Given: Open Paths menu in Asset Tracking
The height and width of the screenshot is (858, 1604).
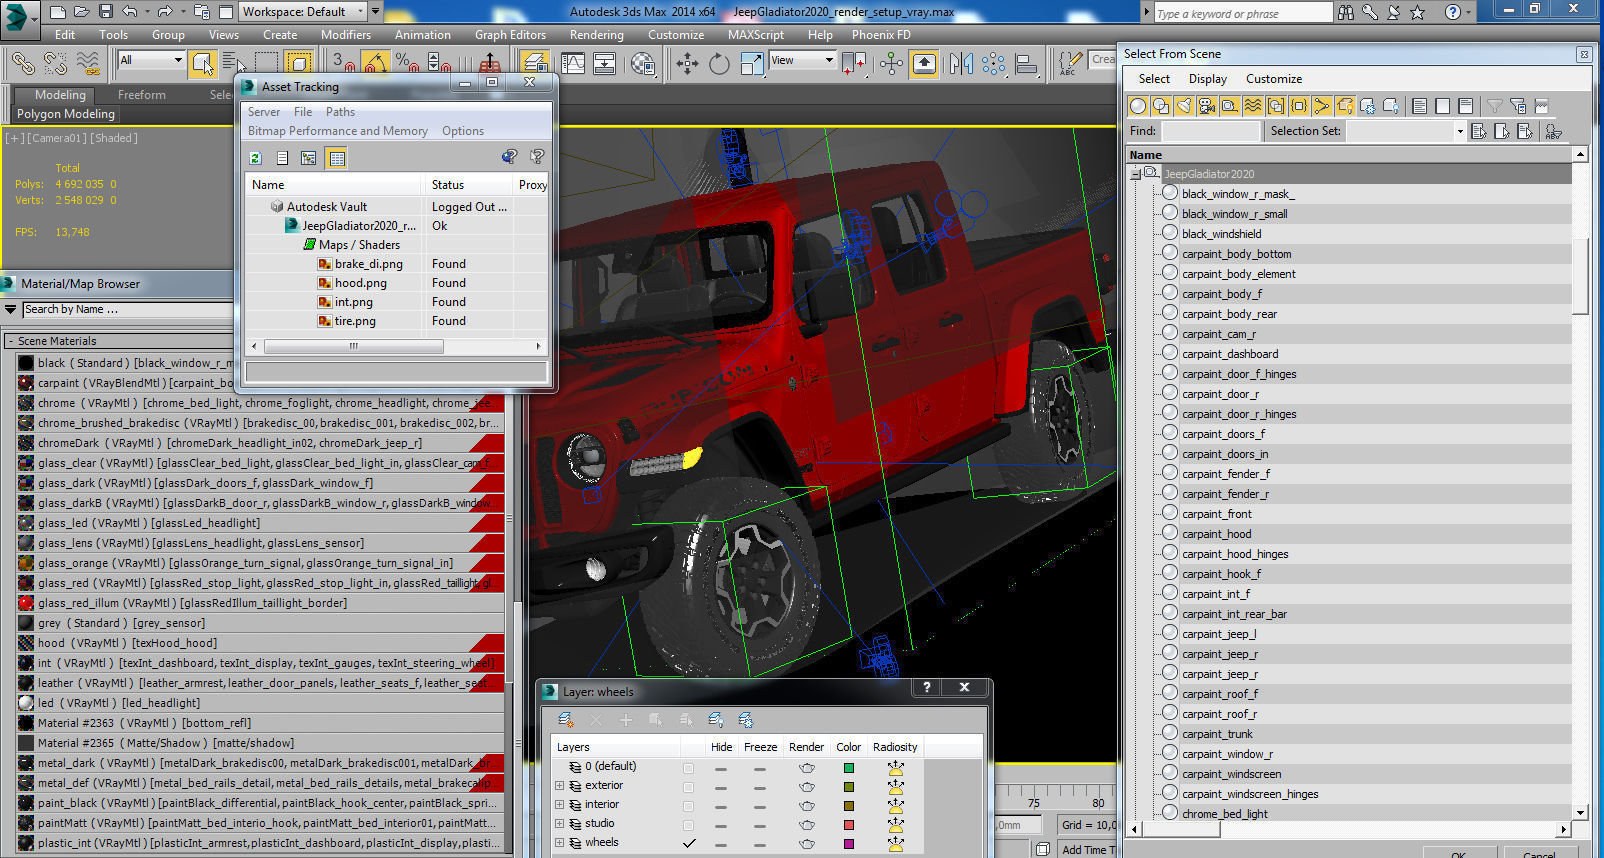Looking at the screenshot, I should [x=340, y=112].
